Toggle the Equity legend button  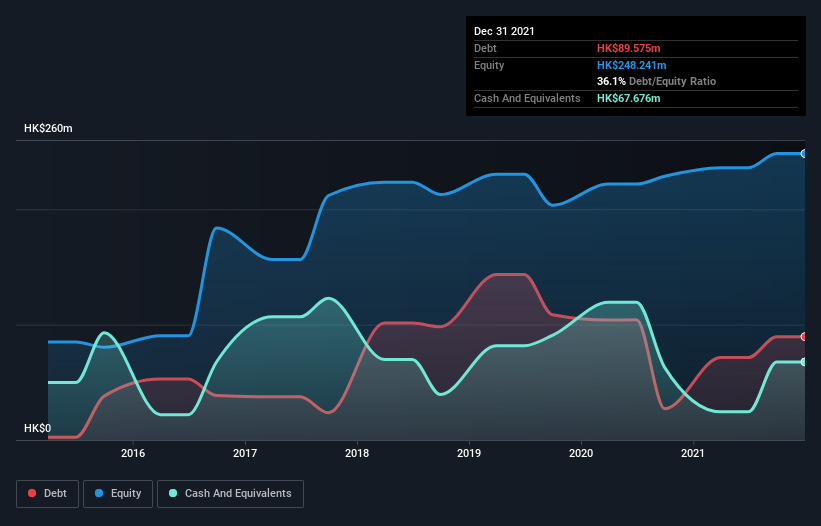[118, 494]
